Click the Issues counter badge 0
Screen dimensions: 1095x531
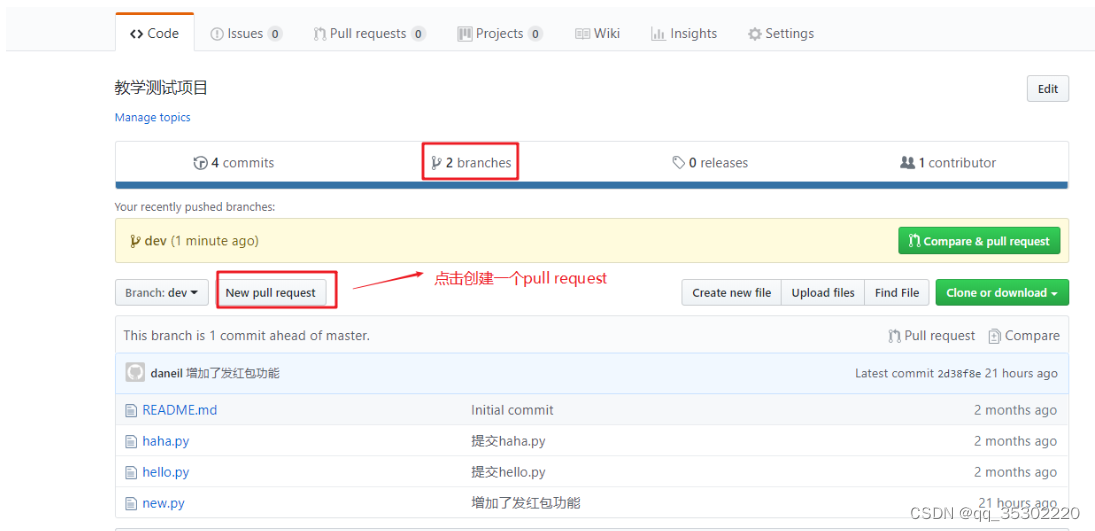(x=274, y=34)
